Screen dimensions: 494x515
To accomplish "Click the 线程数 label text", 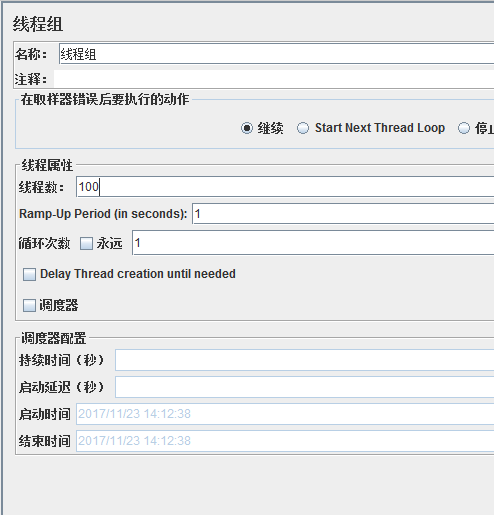I will point(41,187).
